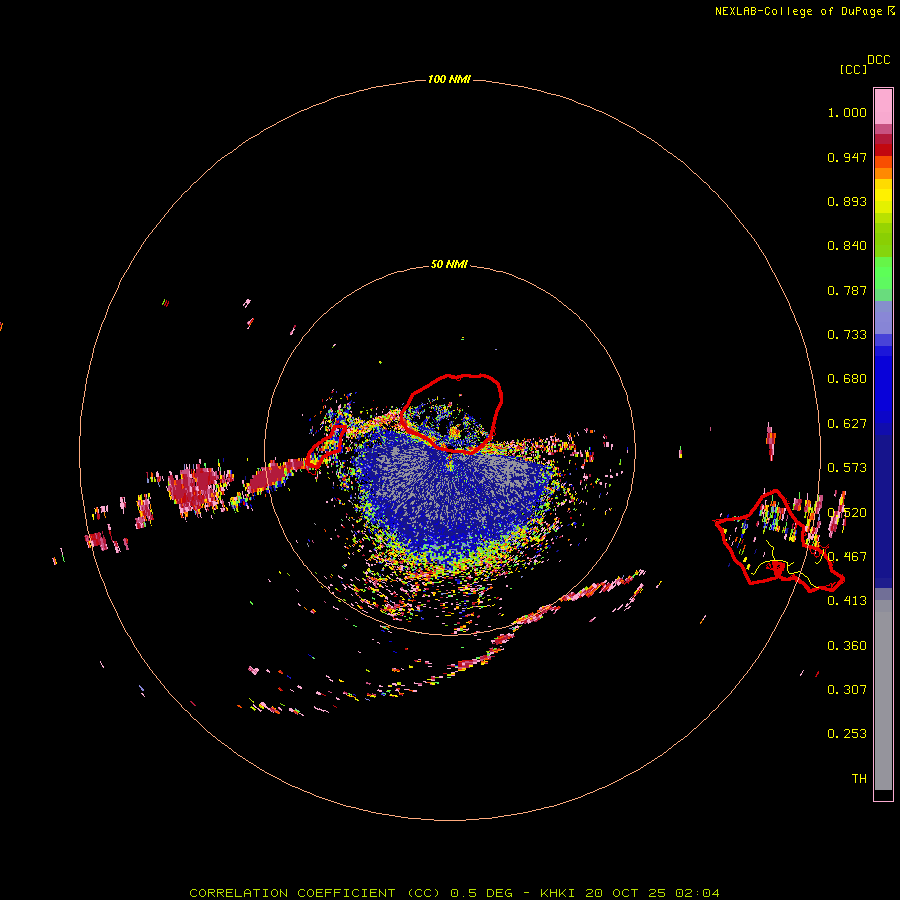900x900 pixels.
Task: Click the [CC] unit label
Action: (x=853, y=69)
